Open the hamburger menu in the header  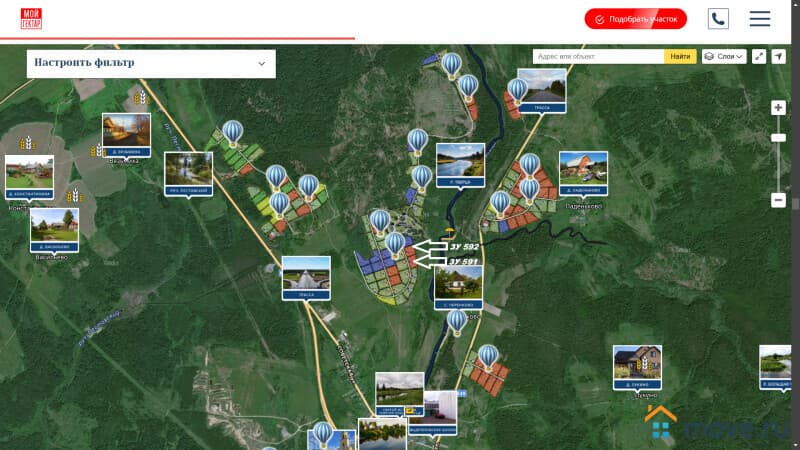pos(760,19)
